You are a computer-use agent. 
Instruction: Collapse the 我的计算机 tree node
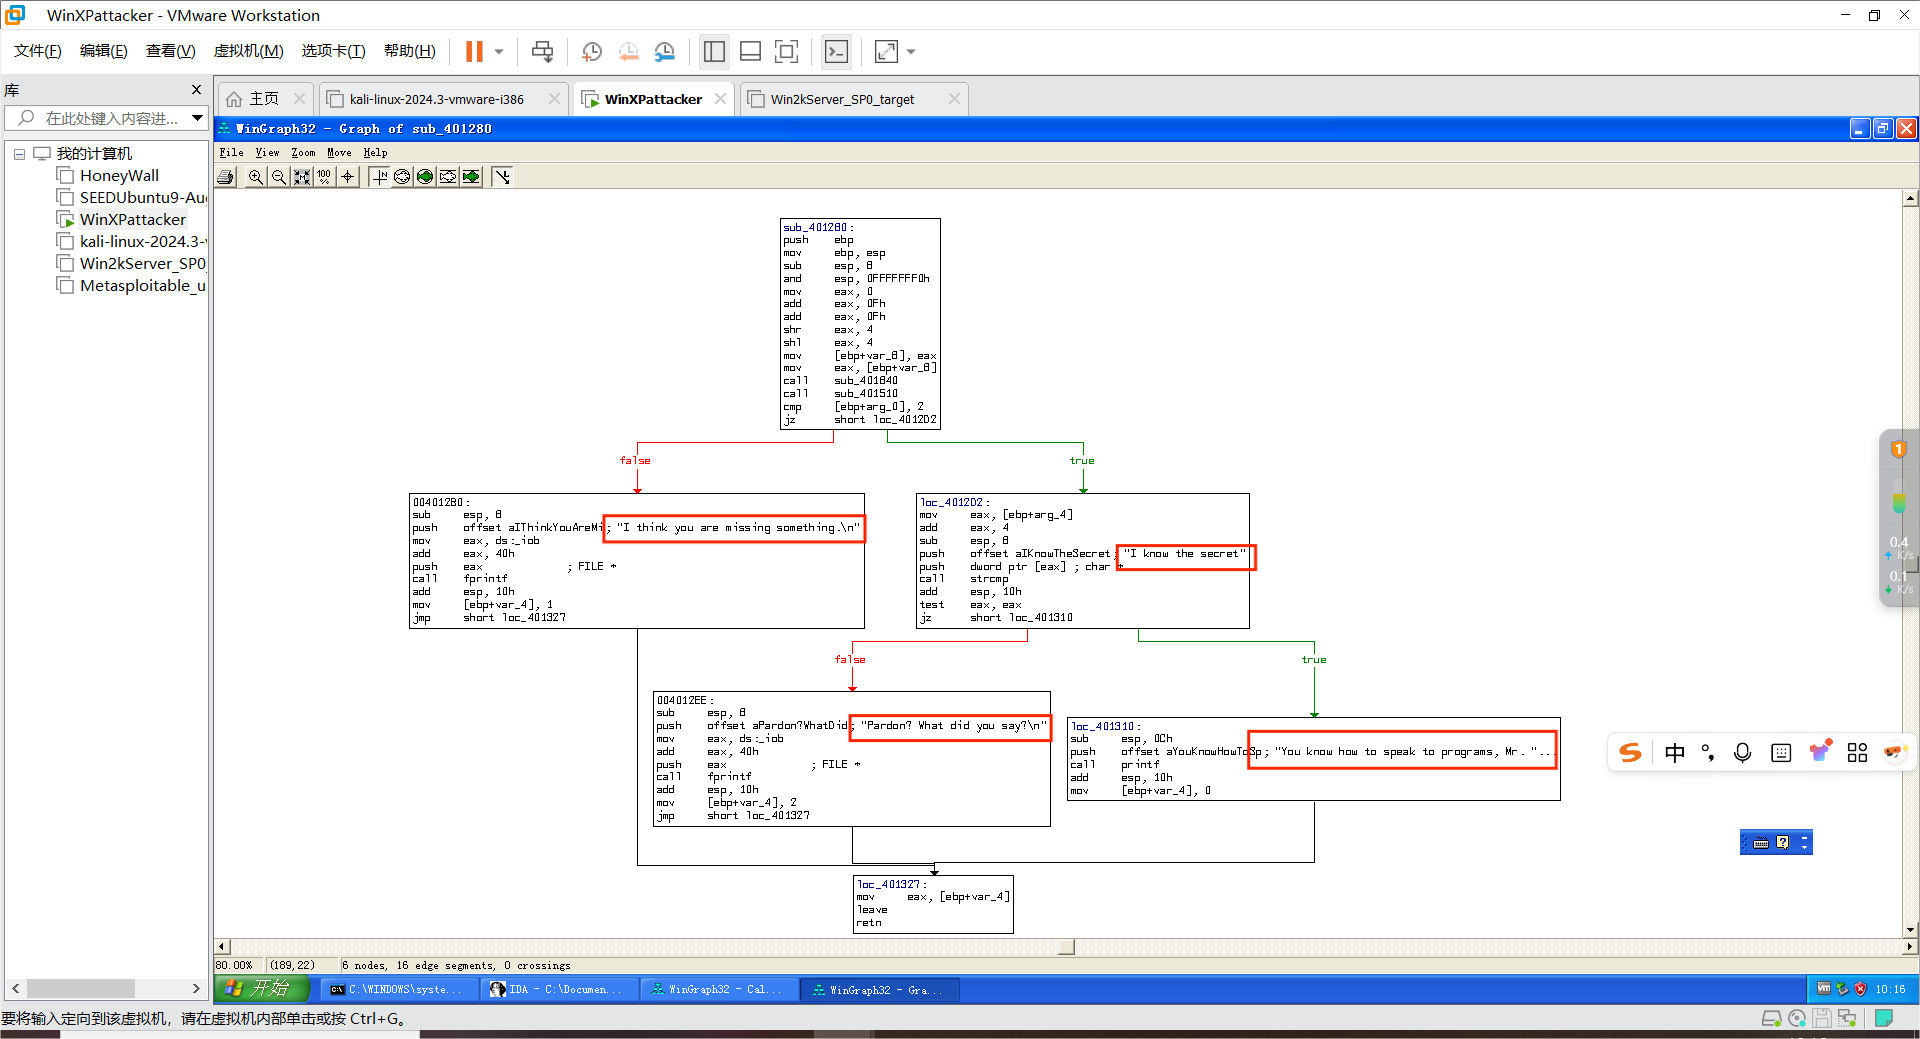tap(19, 154)
